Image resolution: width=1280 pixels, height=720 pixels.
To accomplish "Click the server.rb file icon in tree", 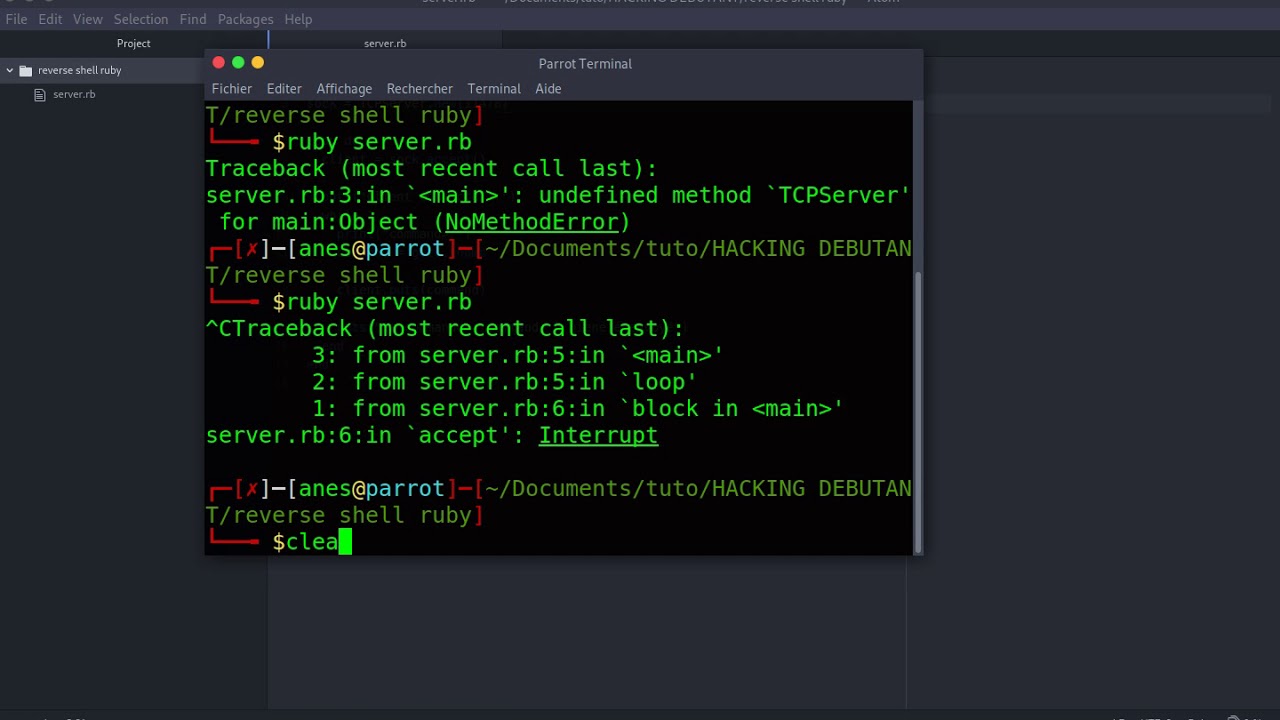I will pos(40,94).
